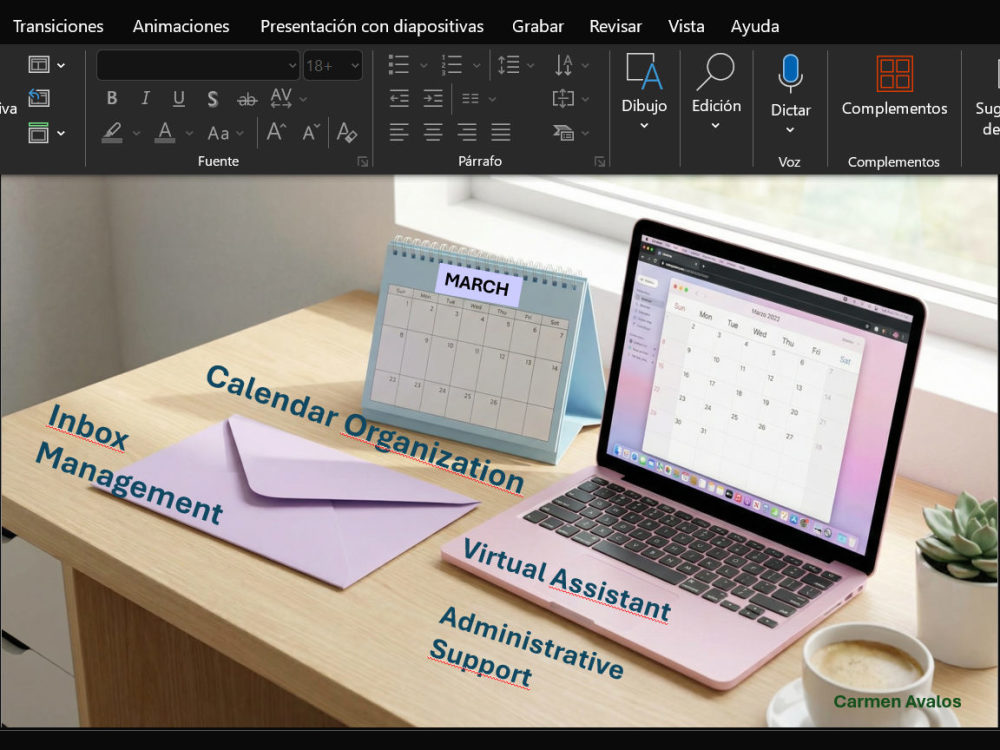Image resolution: width=1000 pixels, height=750 pixels.
Task: Open highlight color dropdown arrow
Action: 136,133
